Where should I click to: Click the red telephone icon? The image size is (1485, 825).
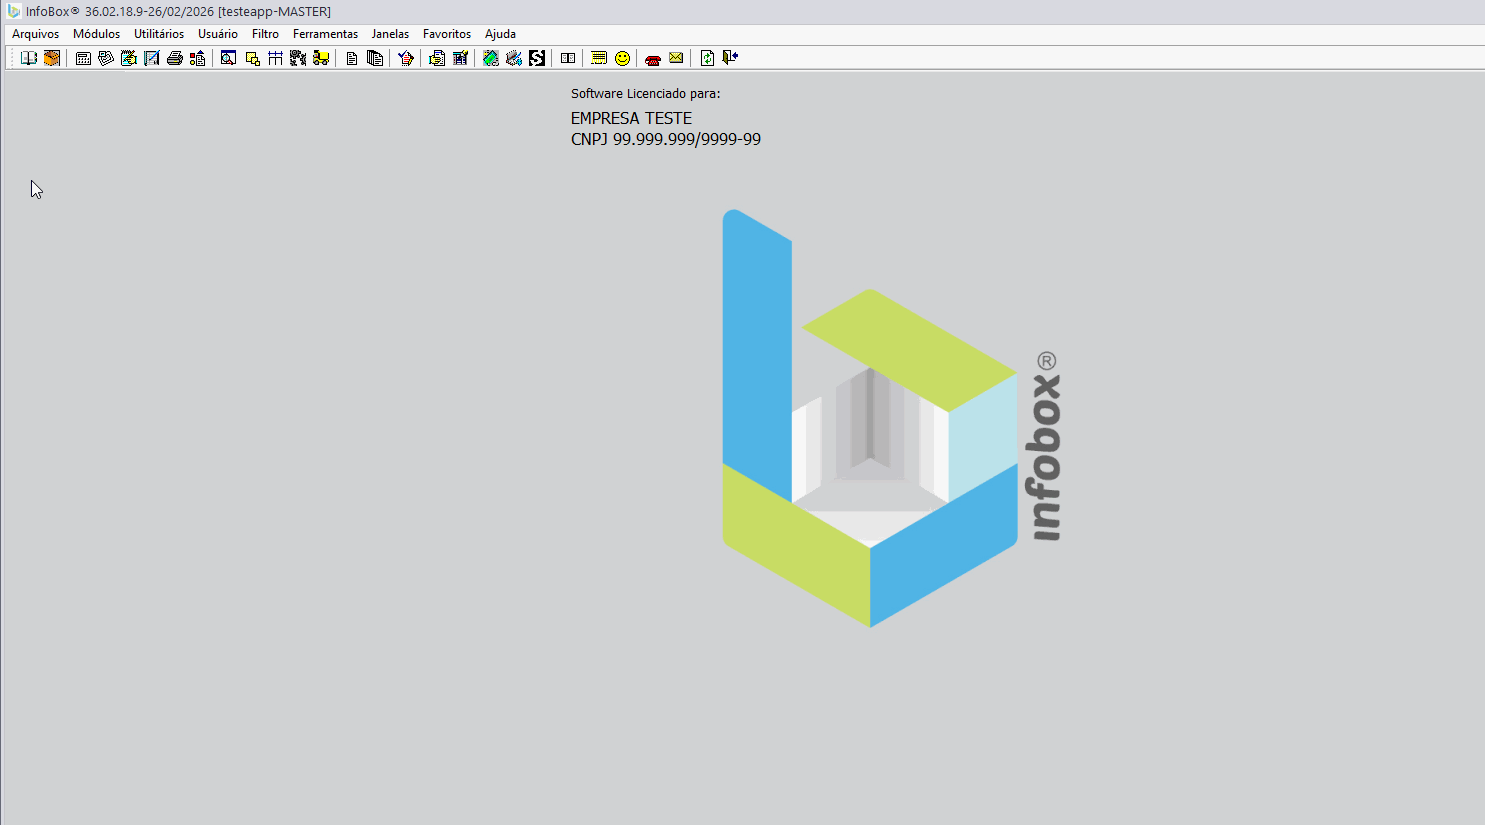pos(653,59)
